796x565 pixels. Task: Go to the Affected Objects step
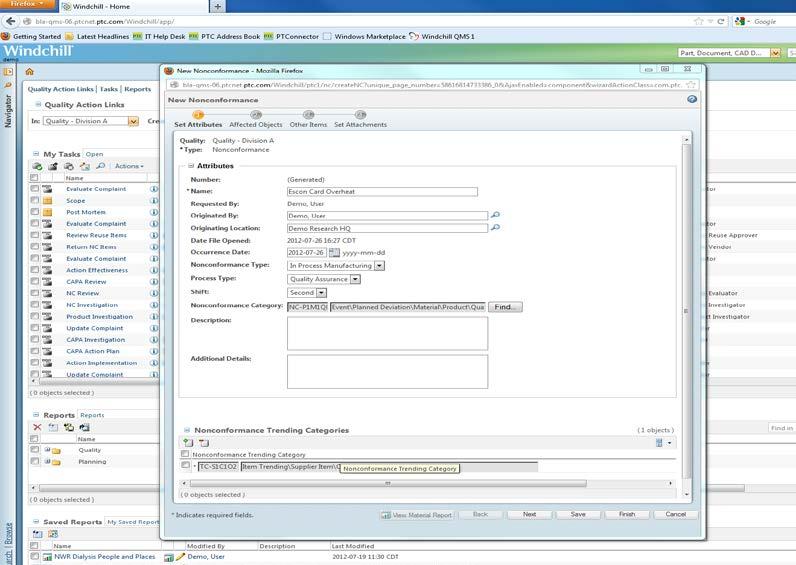pyautogui.click(x=256, y=120)
